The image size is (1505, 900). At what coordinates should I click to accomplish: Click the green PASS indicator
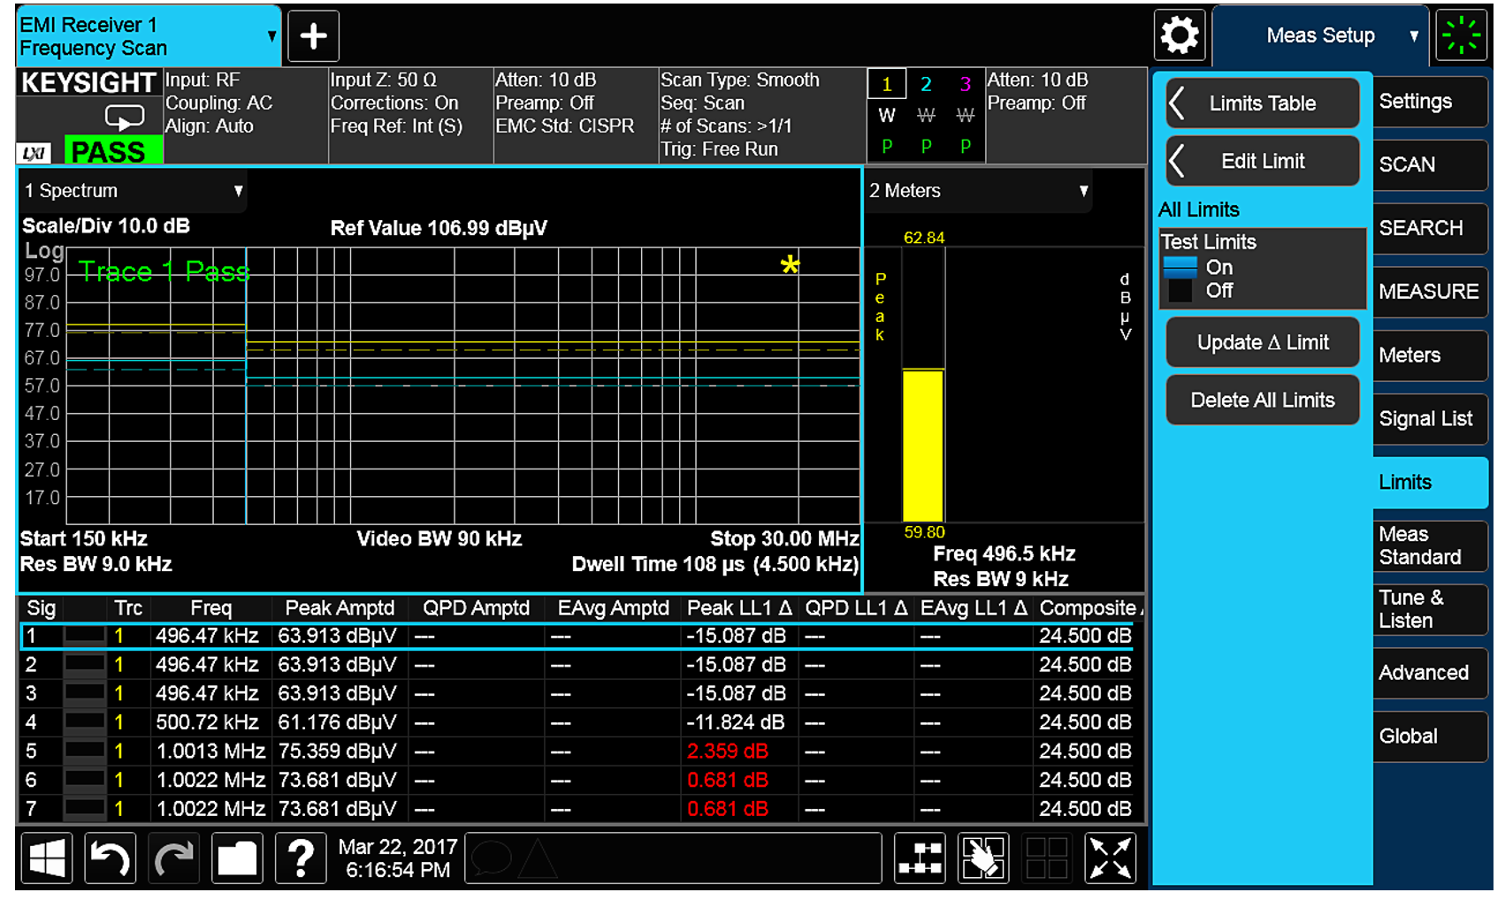pyautogui.click(x=113, y=151)
